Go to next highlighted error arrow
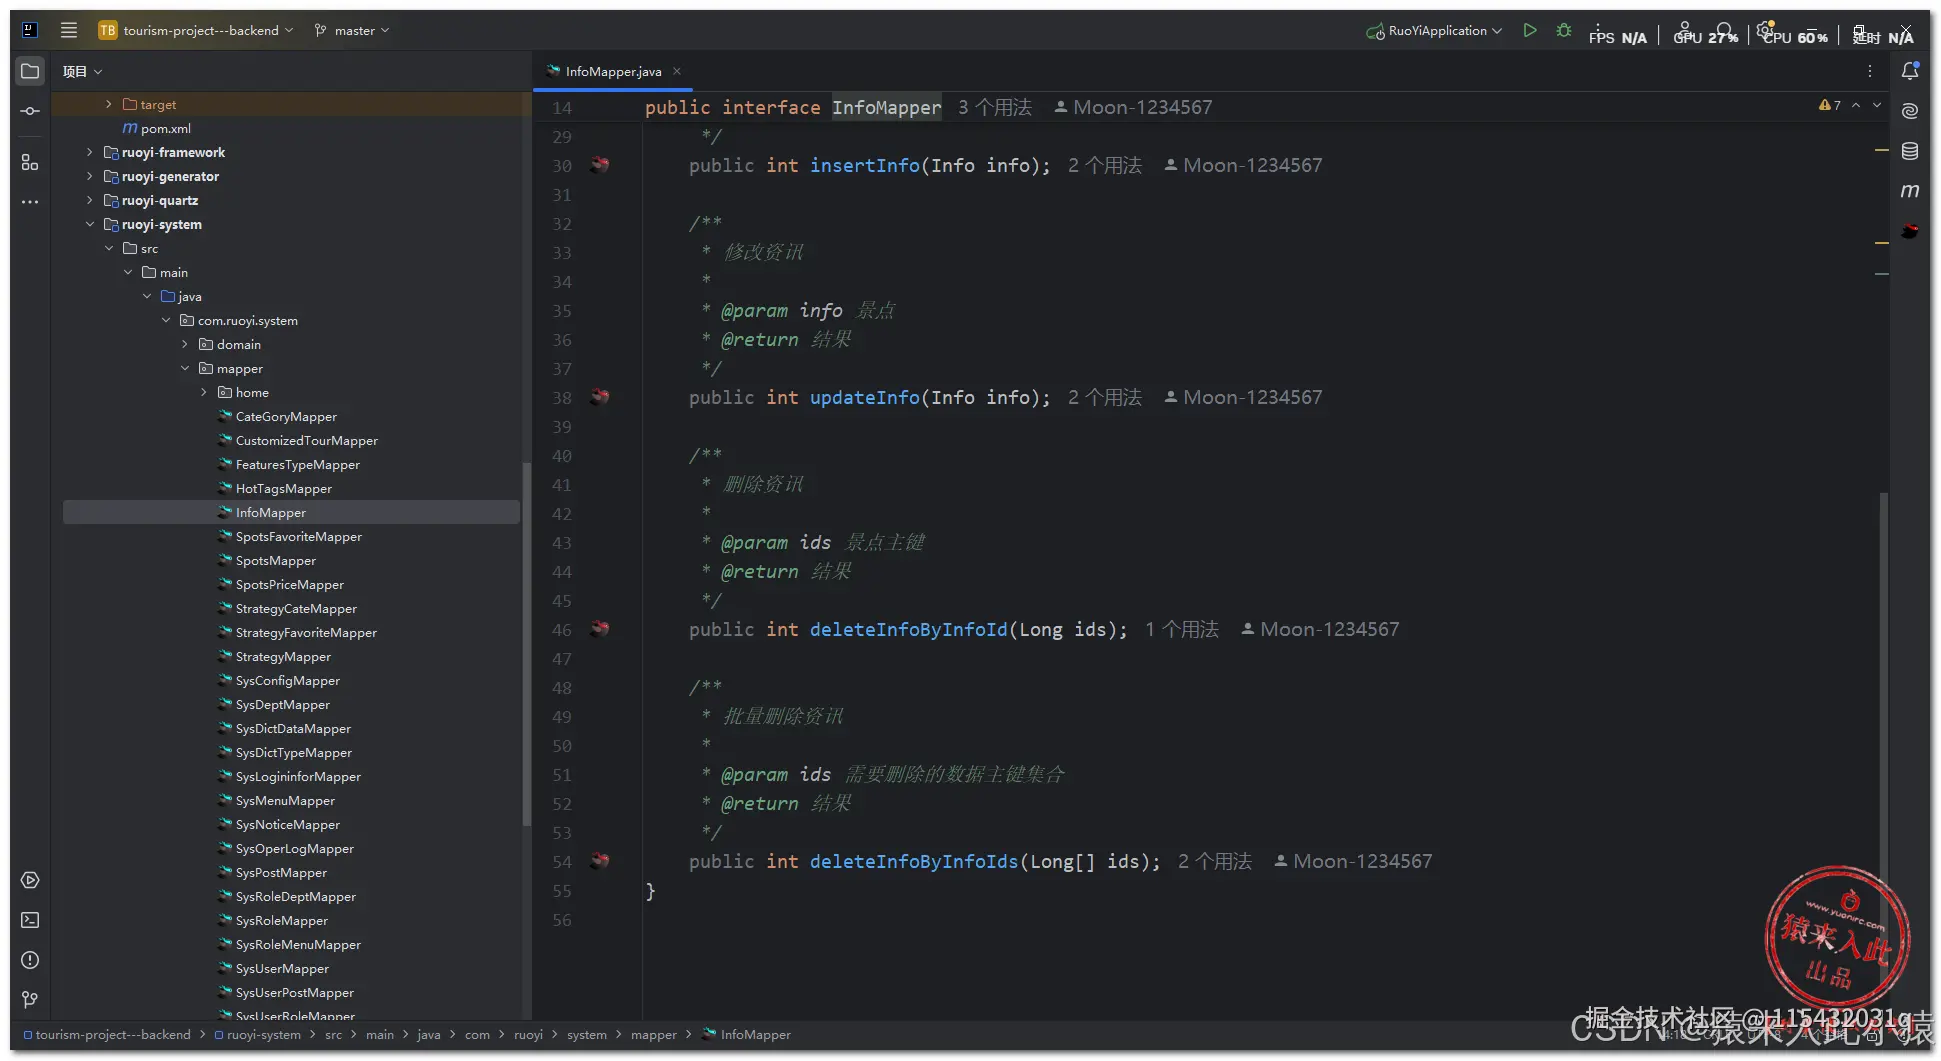1941x1061 pixels. 1877,105
